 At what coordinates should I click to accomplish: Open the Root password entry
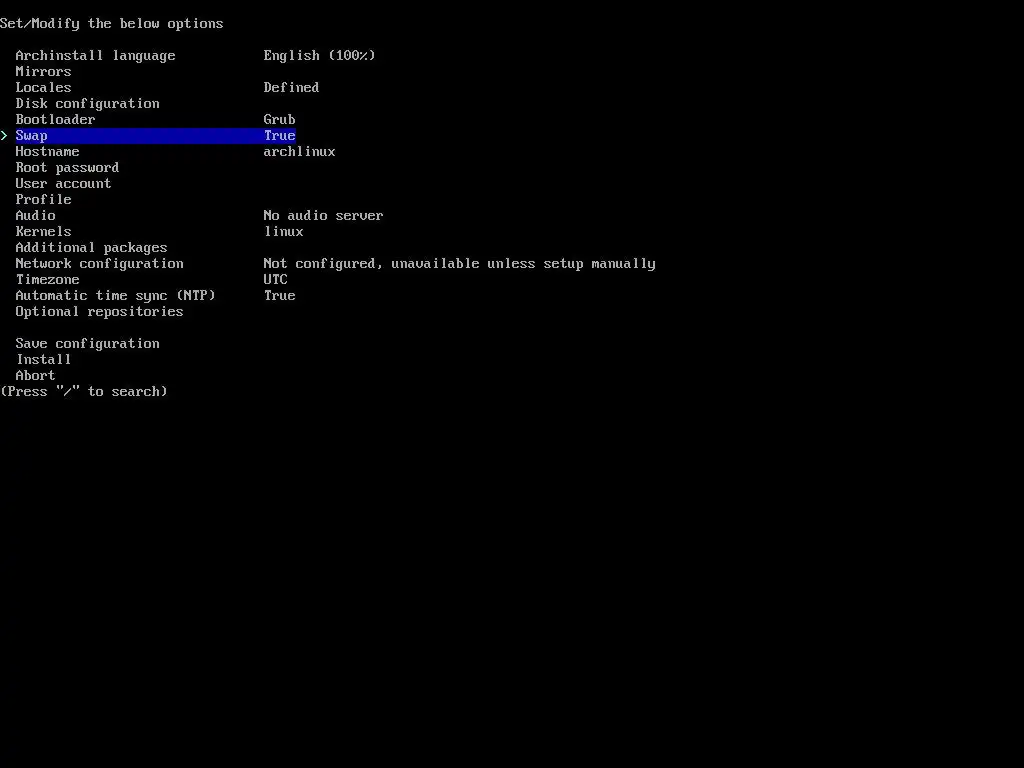67,168
